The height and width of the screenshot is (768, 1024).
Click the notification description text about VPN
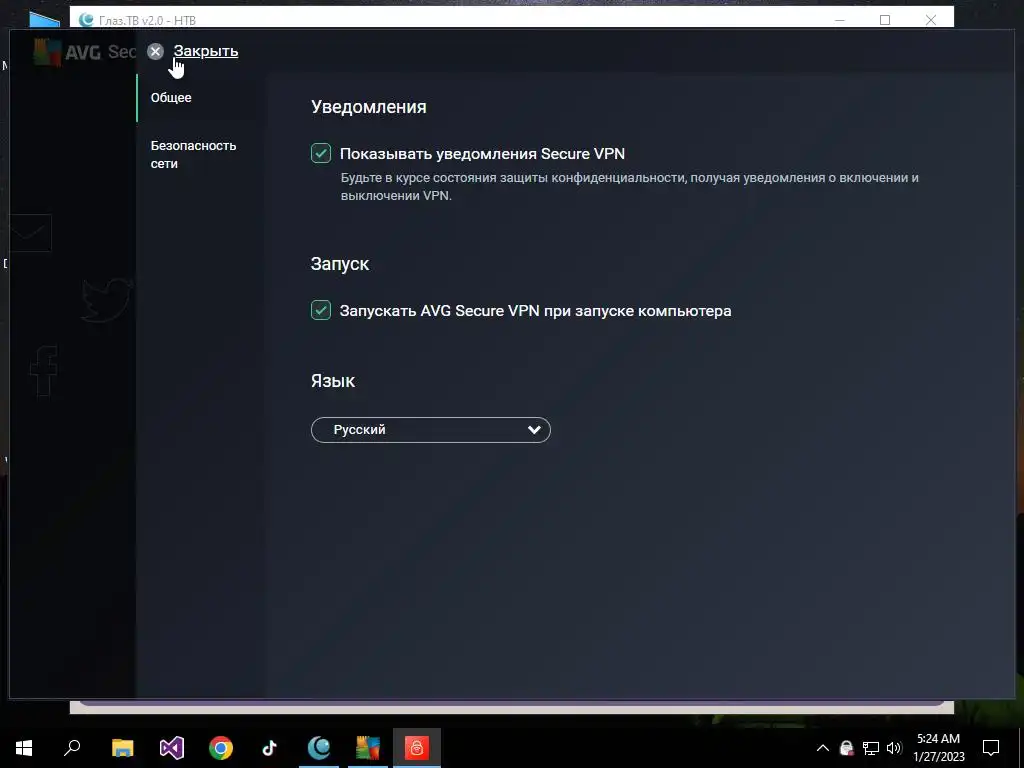click(x=629, y=186)
